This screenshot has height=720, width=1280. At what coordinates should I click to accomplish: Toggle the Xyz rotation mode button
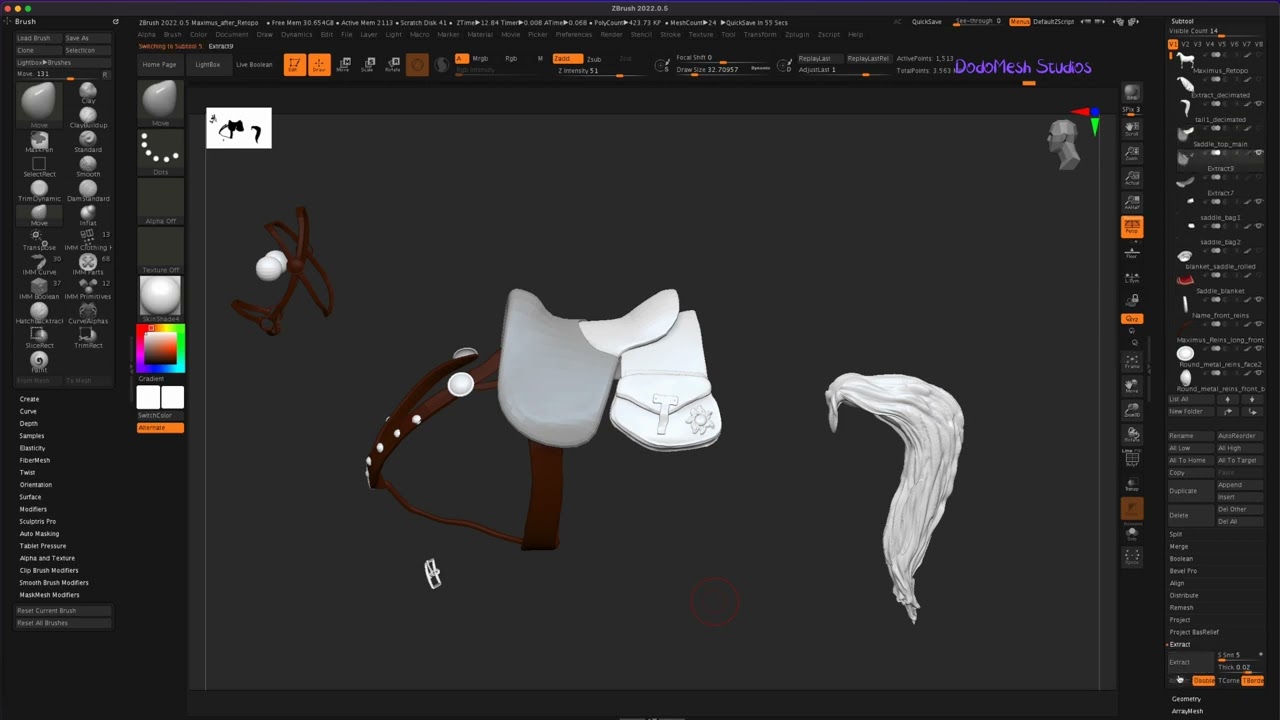point(1132,319)
